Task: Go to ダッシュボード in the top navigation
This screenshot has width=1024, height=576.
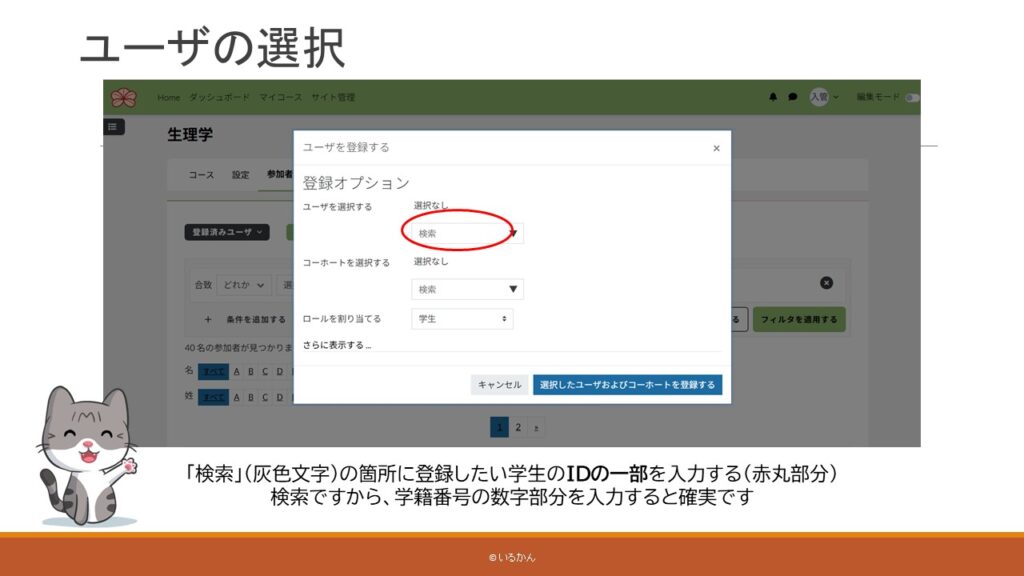Action: coord(219,97)
